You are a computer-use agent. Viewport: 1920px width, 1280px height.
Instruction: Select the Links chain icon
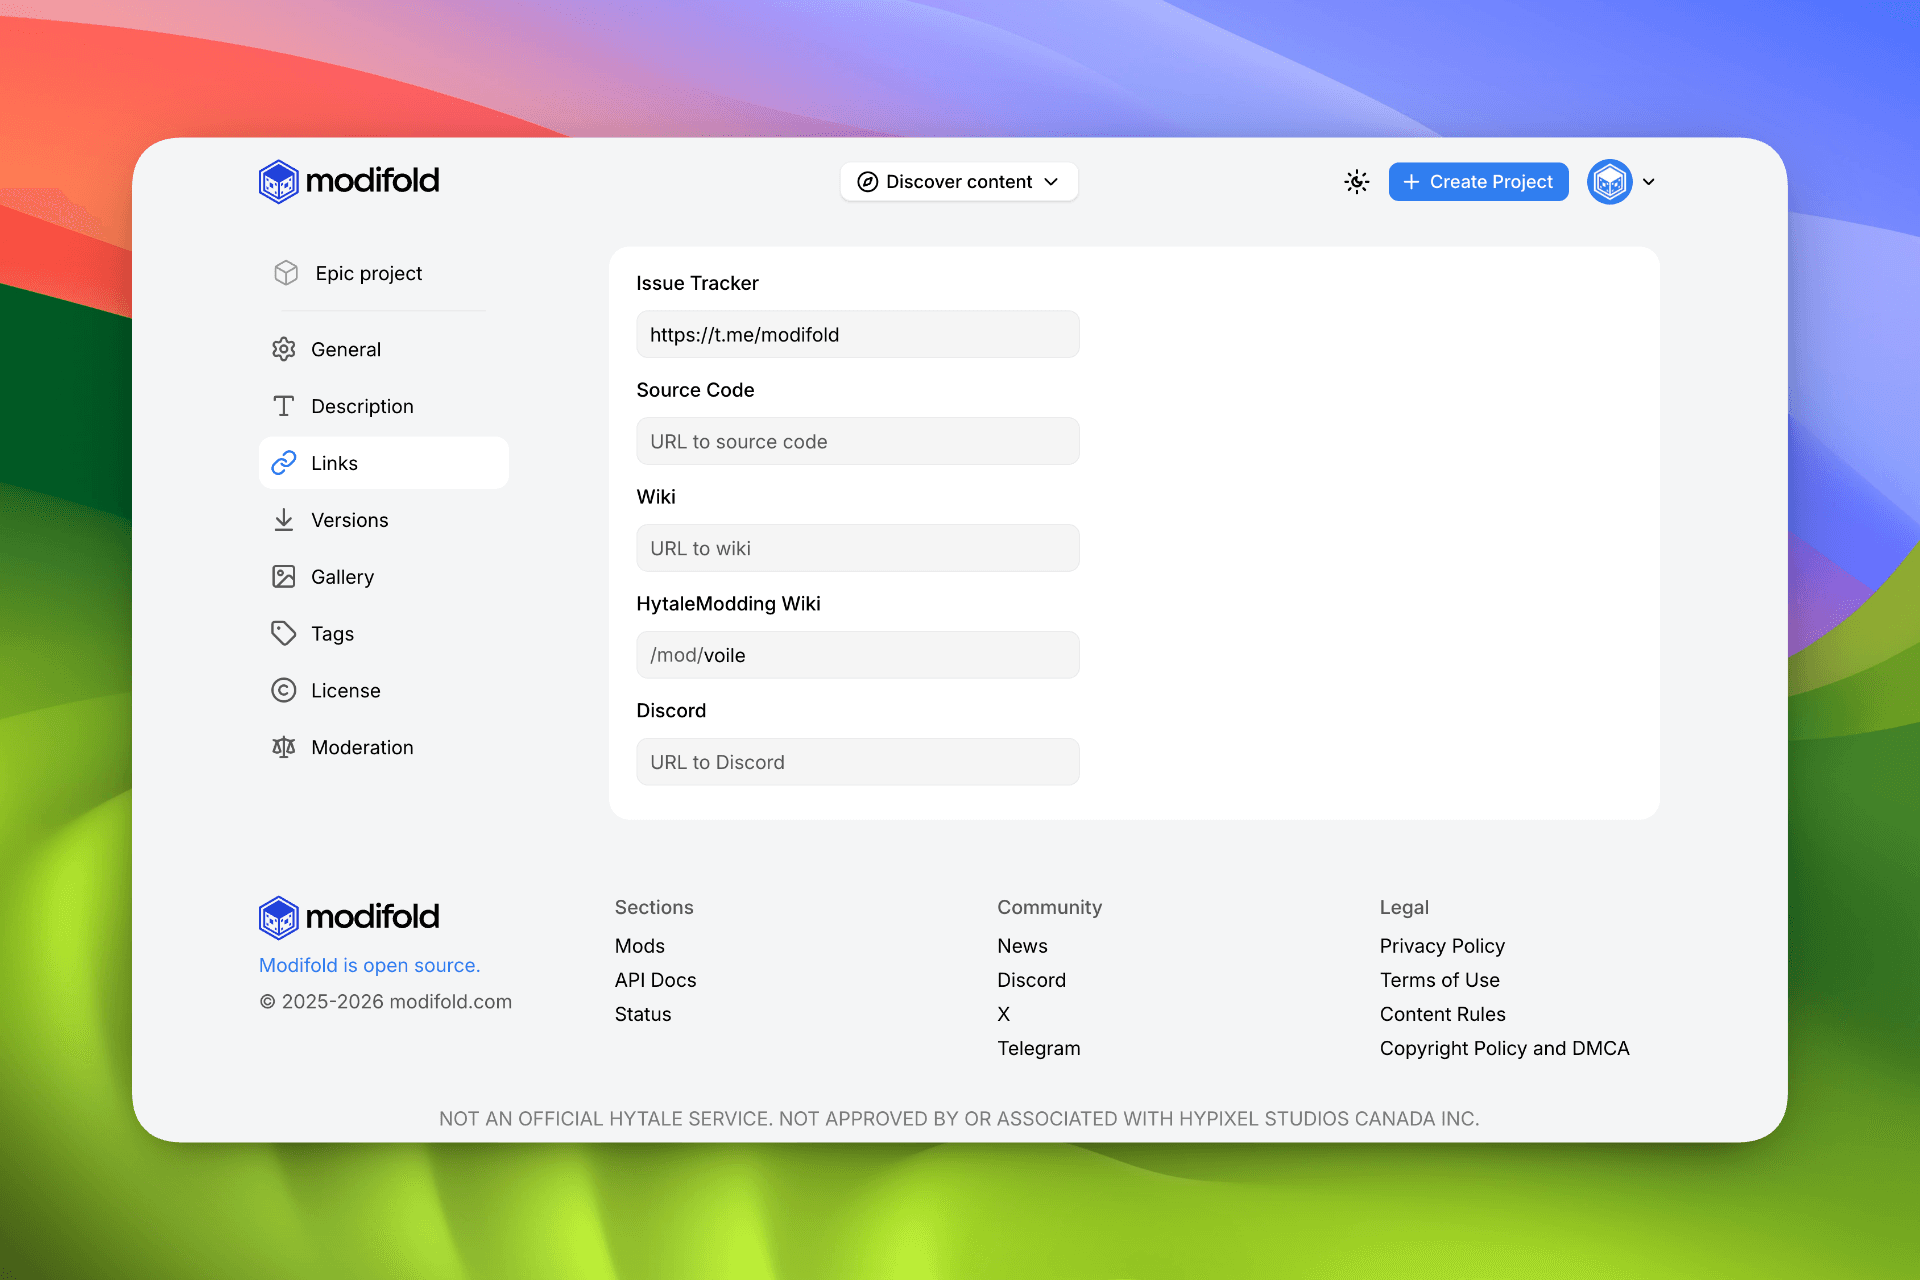[284, 463]
